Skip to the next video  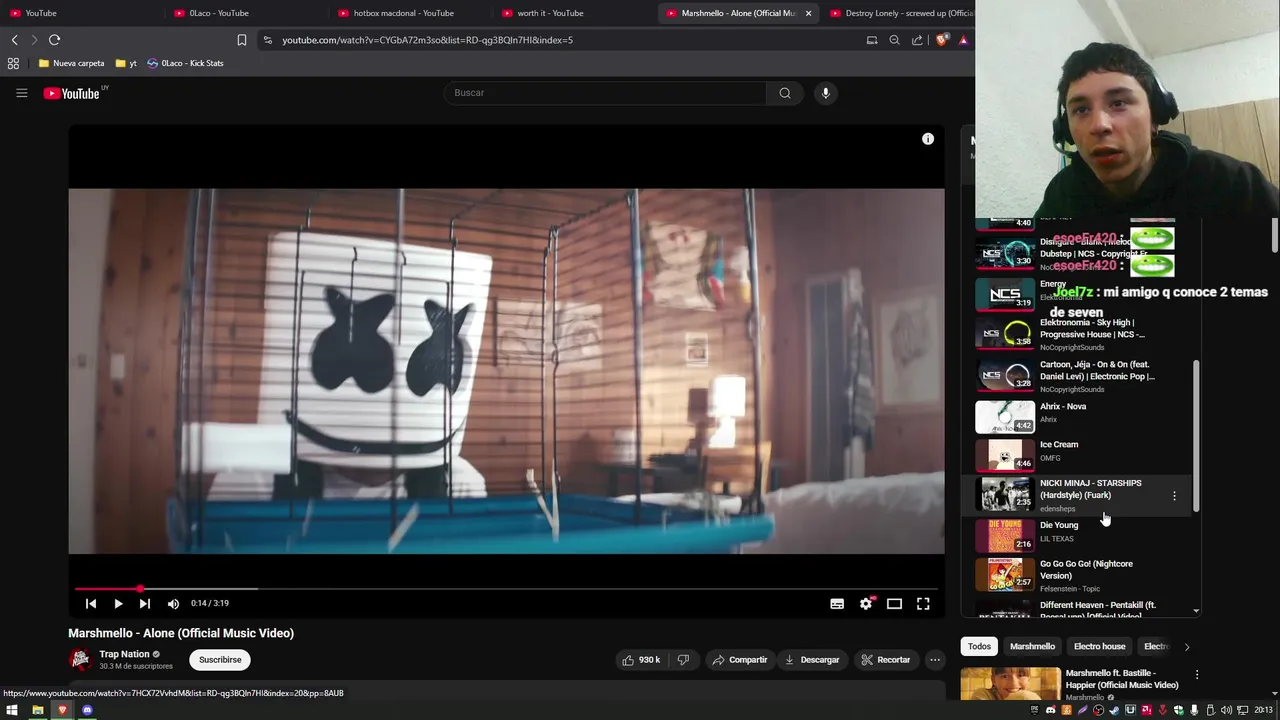pos(145,604)
